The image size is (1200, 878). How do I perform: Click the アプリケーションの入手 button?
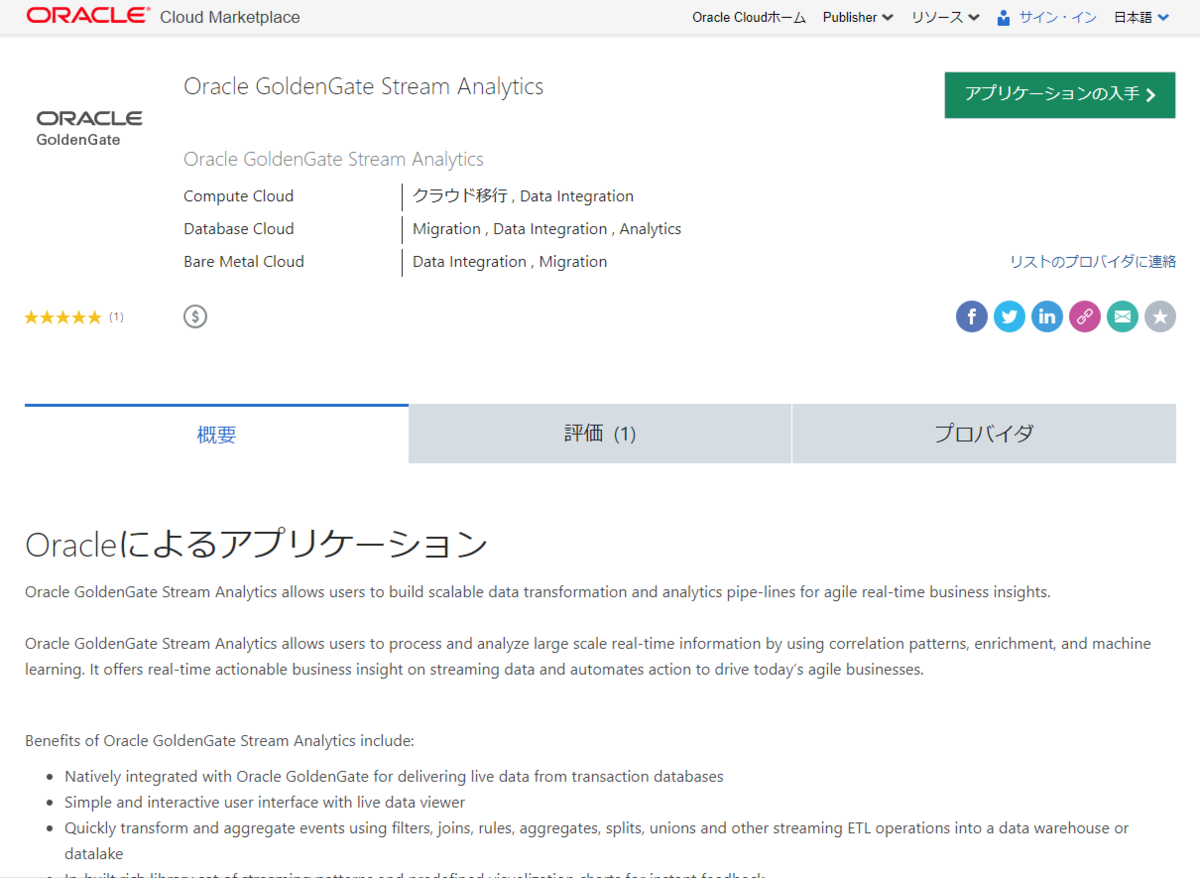click(x=1059, y=95)
